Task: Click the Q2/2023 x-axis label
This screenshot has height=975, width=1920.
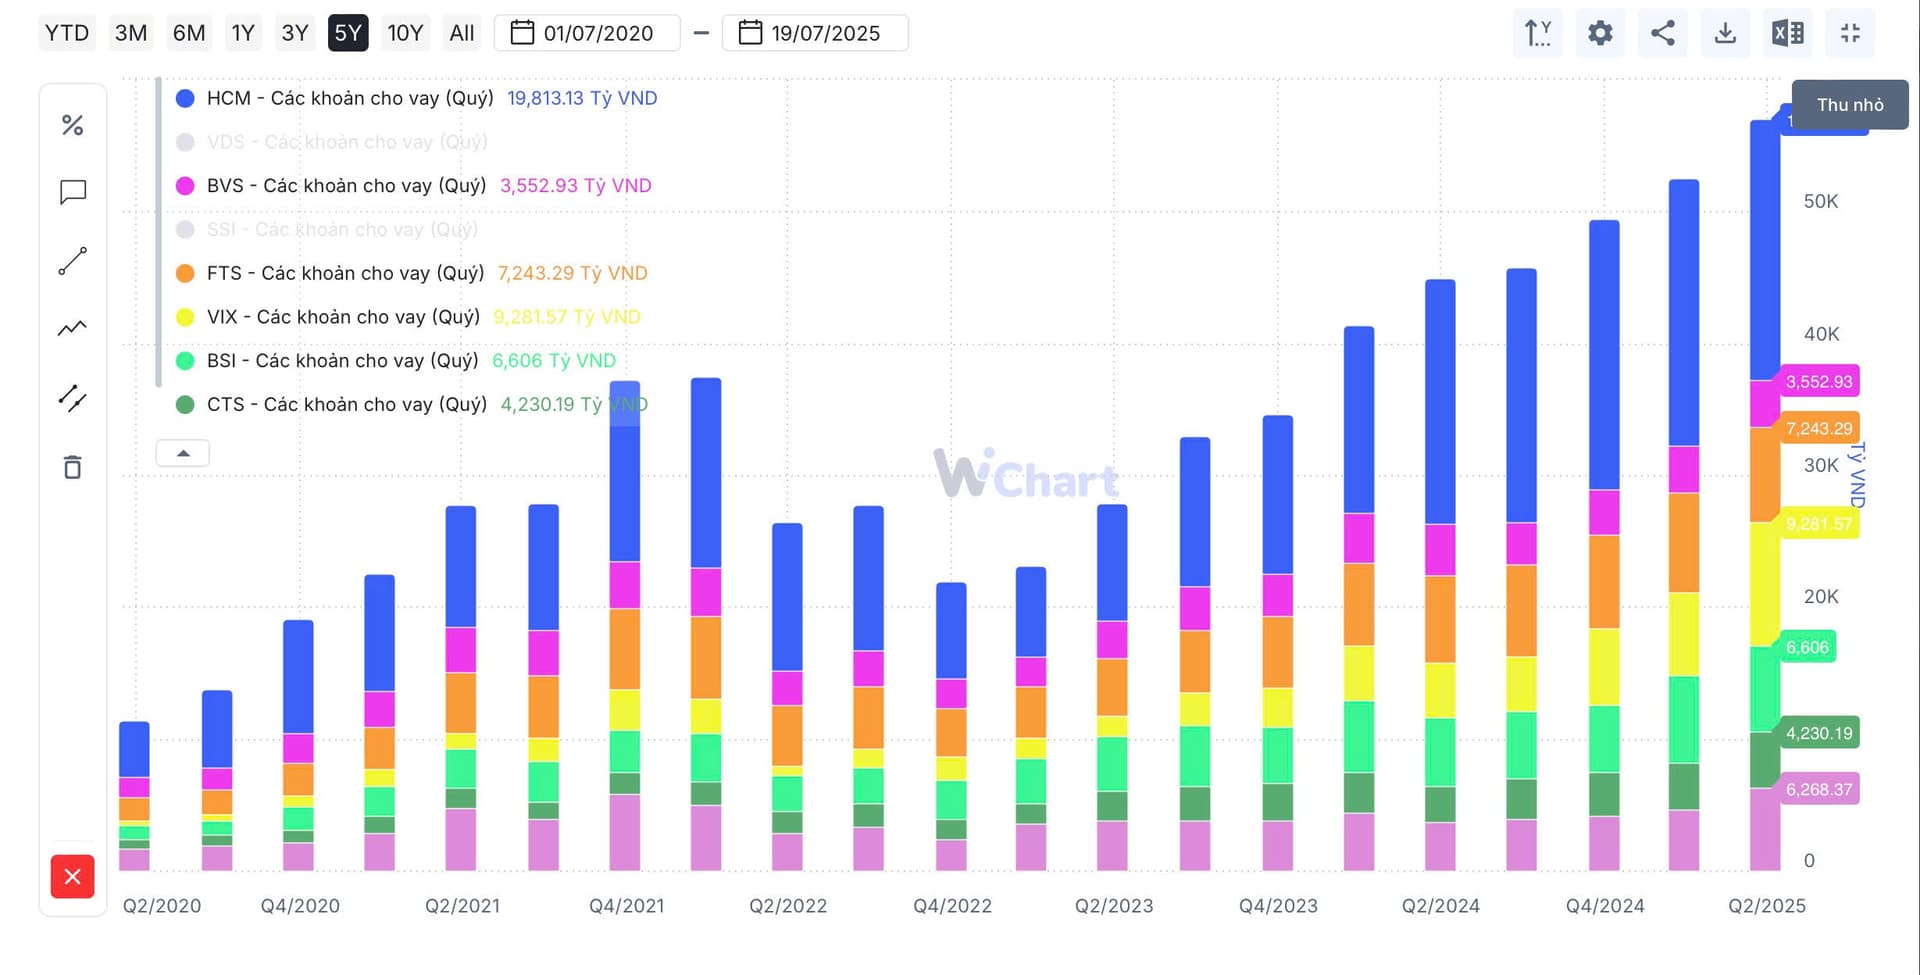Action: 1114,906
